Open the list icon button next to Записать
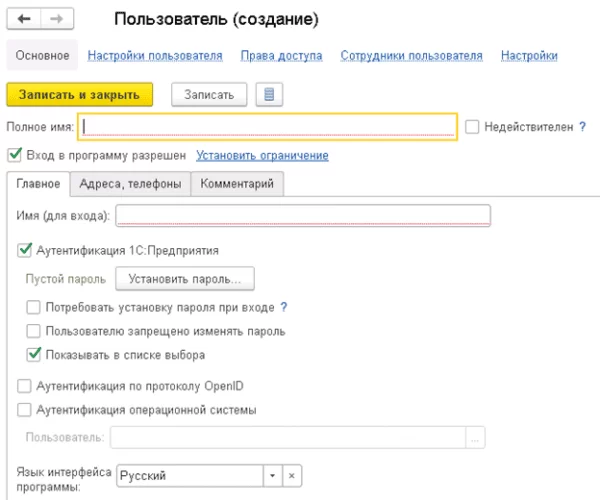 (269, 94)
